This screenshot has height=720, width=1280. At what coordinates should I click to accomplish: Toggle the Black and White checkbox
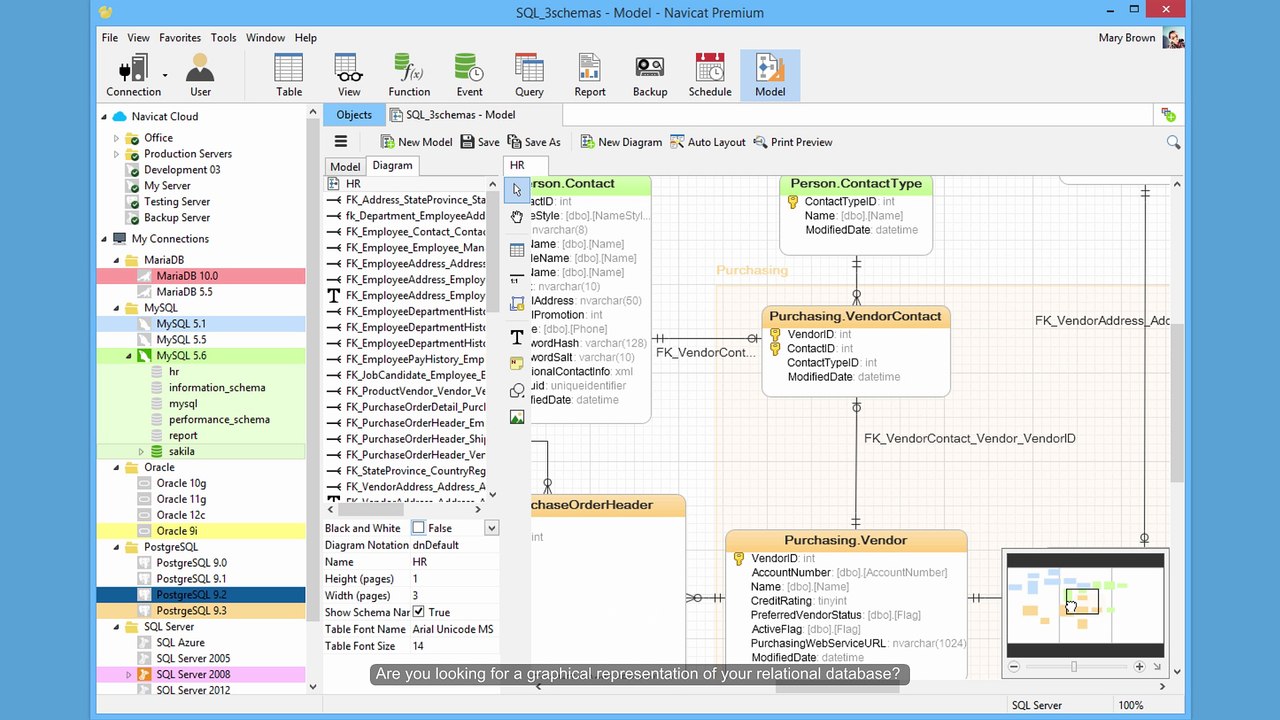click(418, 528)
